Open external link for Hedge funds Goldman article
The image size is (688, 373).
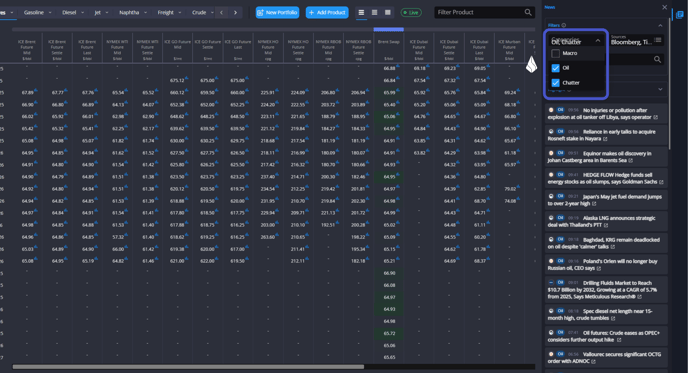(x=661, y=182)
